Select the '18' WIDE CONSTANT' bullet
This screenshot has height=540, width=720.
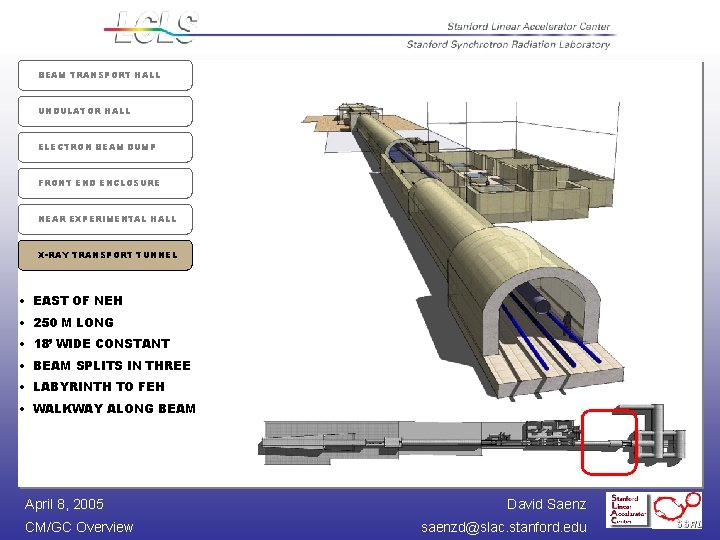click(101, 343)
